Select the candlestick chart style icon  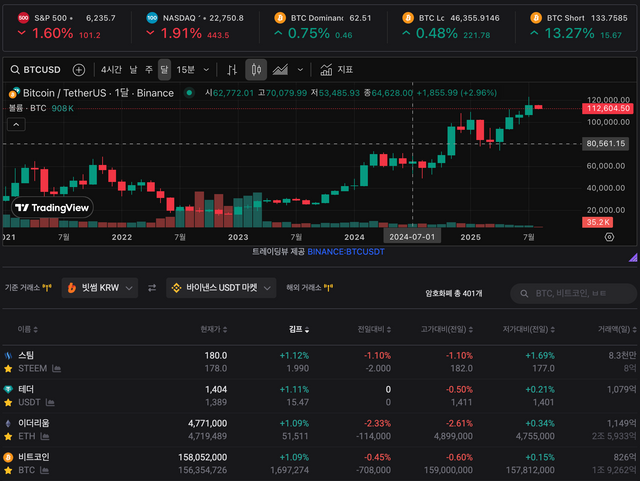tap(256, 69)
